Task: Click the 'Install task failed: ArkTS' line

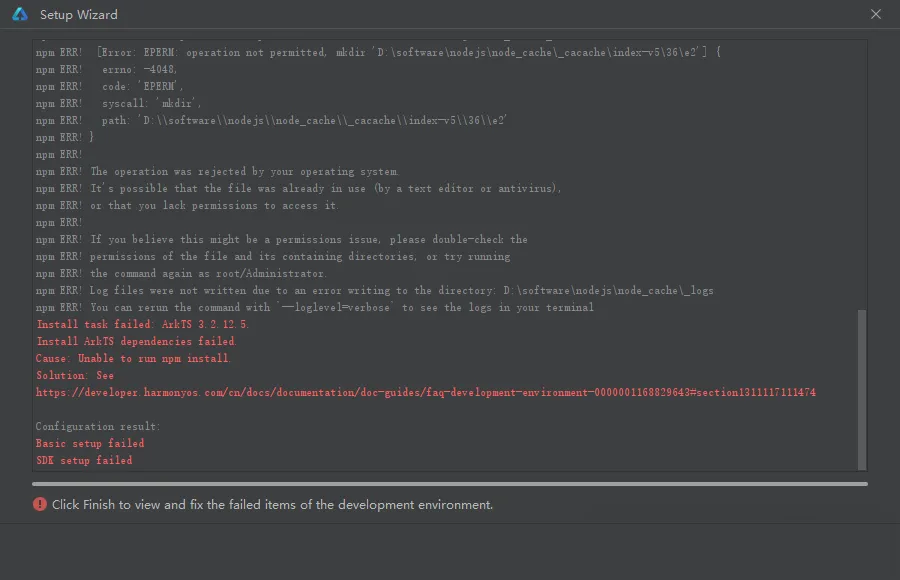Action: pyautogui.click(x=142, y=324)
